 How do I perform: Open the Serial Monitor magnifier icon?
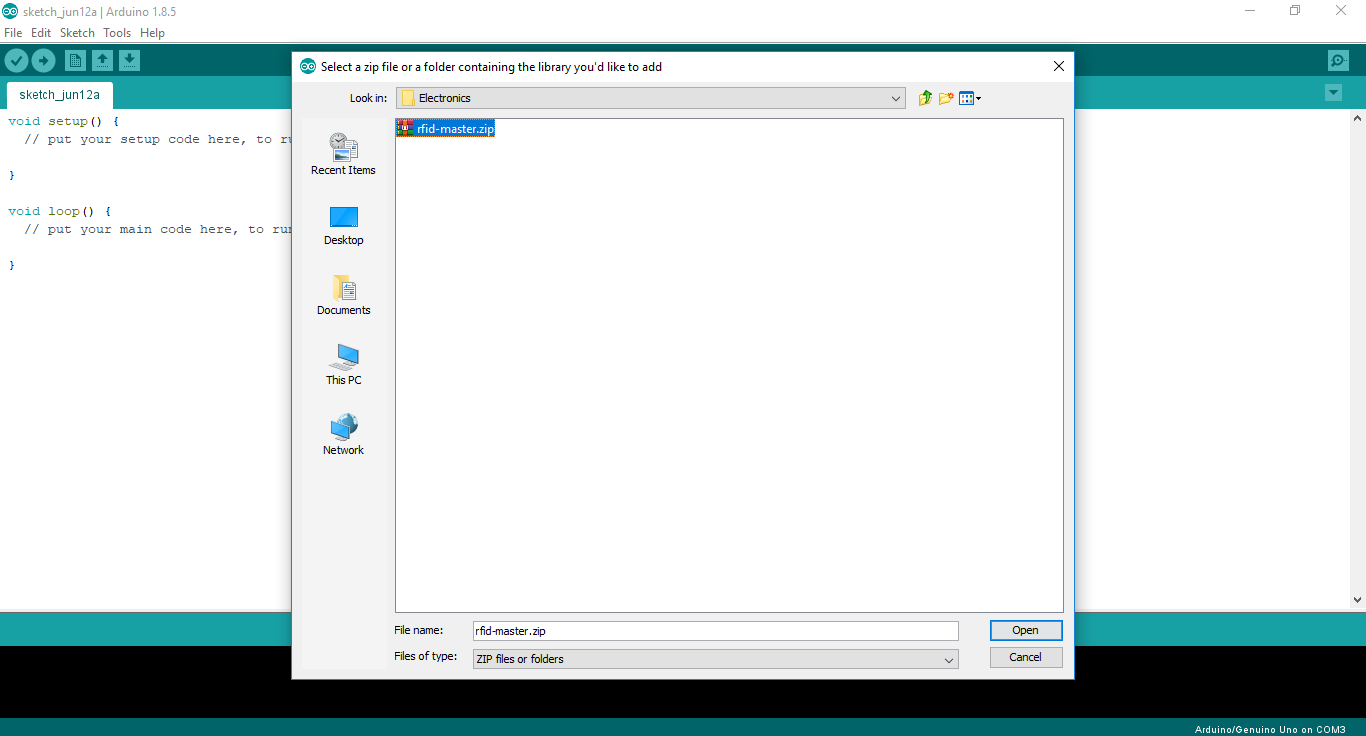(x=1338, y=61)
